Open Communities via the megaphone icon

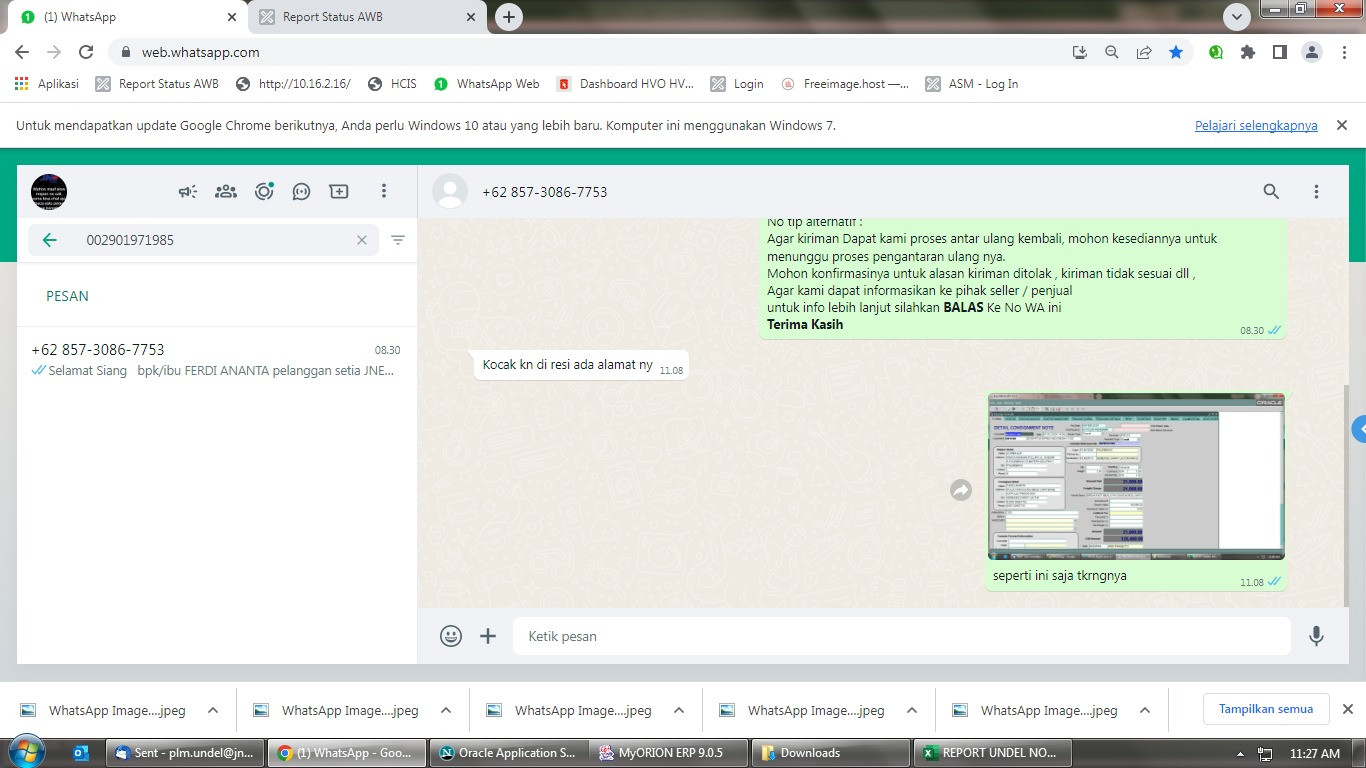[188, 191]
